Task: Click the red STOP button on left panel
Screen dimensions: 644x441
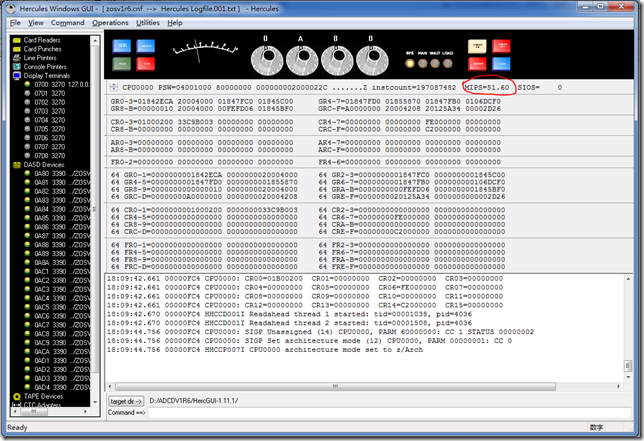Action: (145, 64)
